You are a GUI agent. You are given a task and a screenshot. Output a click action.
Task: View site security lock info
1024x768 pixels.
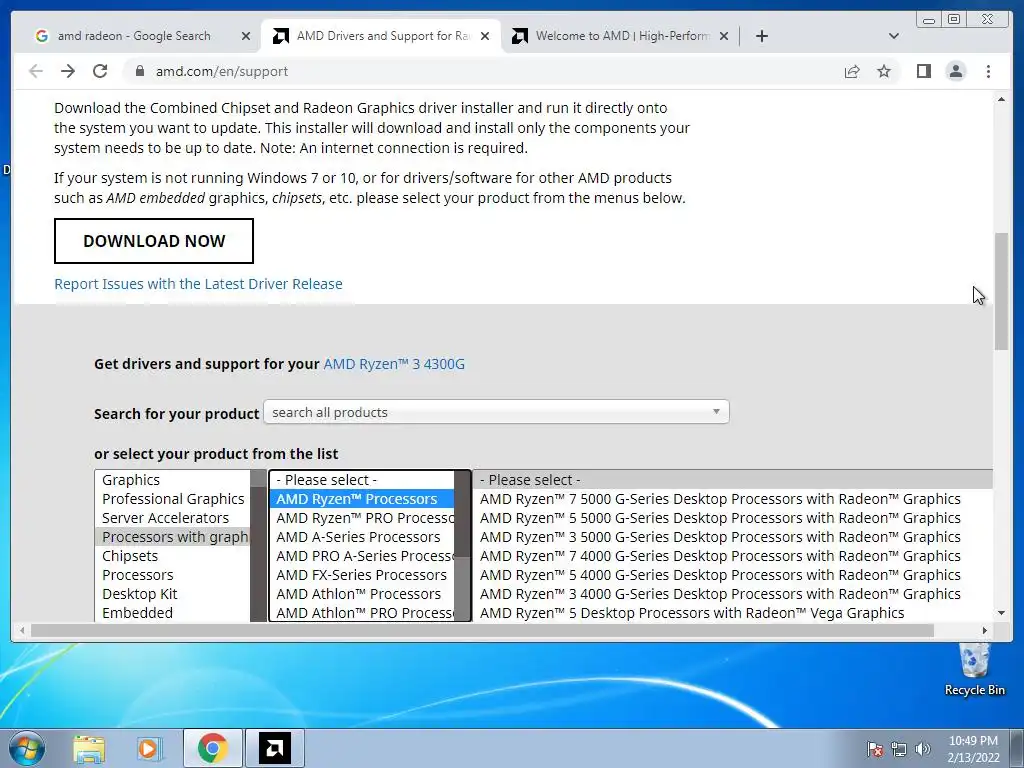click(139, 71)
